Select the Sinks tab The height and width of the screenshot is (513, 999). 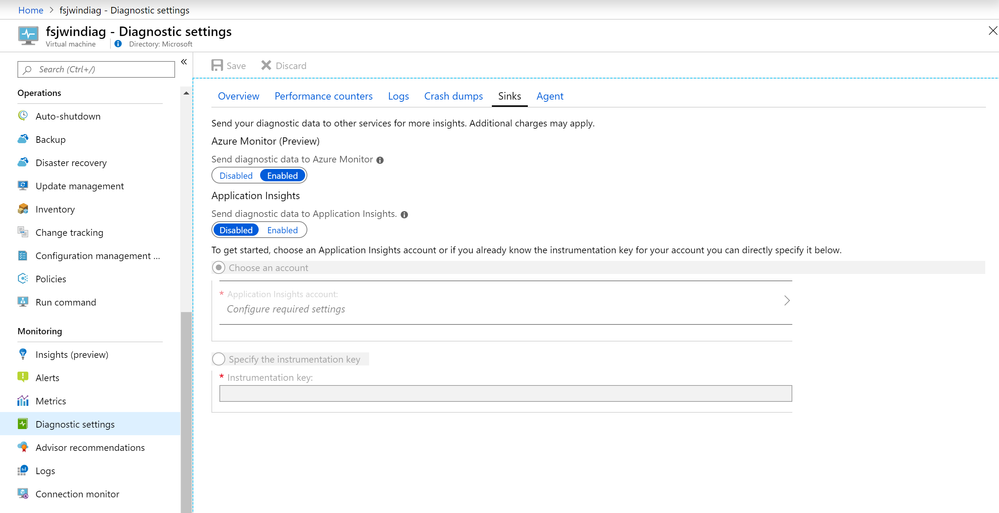click(510, 96)
